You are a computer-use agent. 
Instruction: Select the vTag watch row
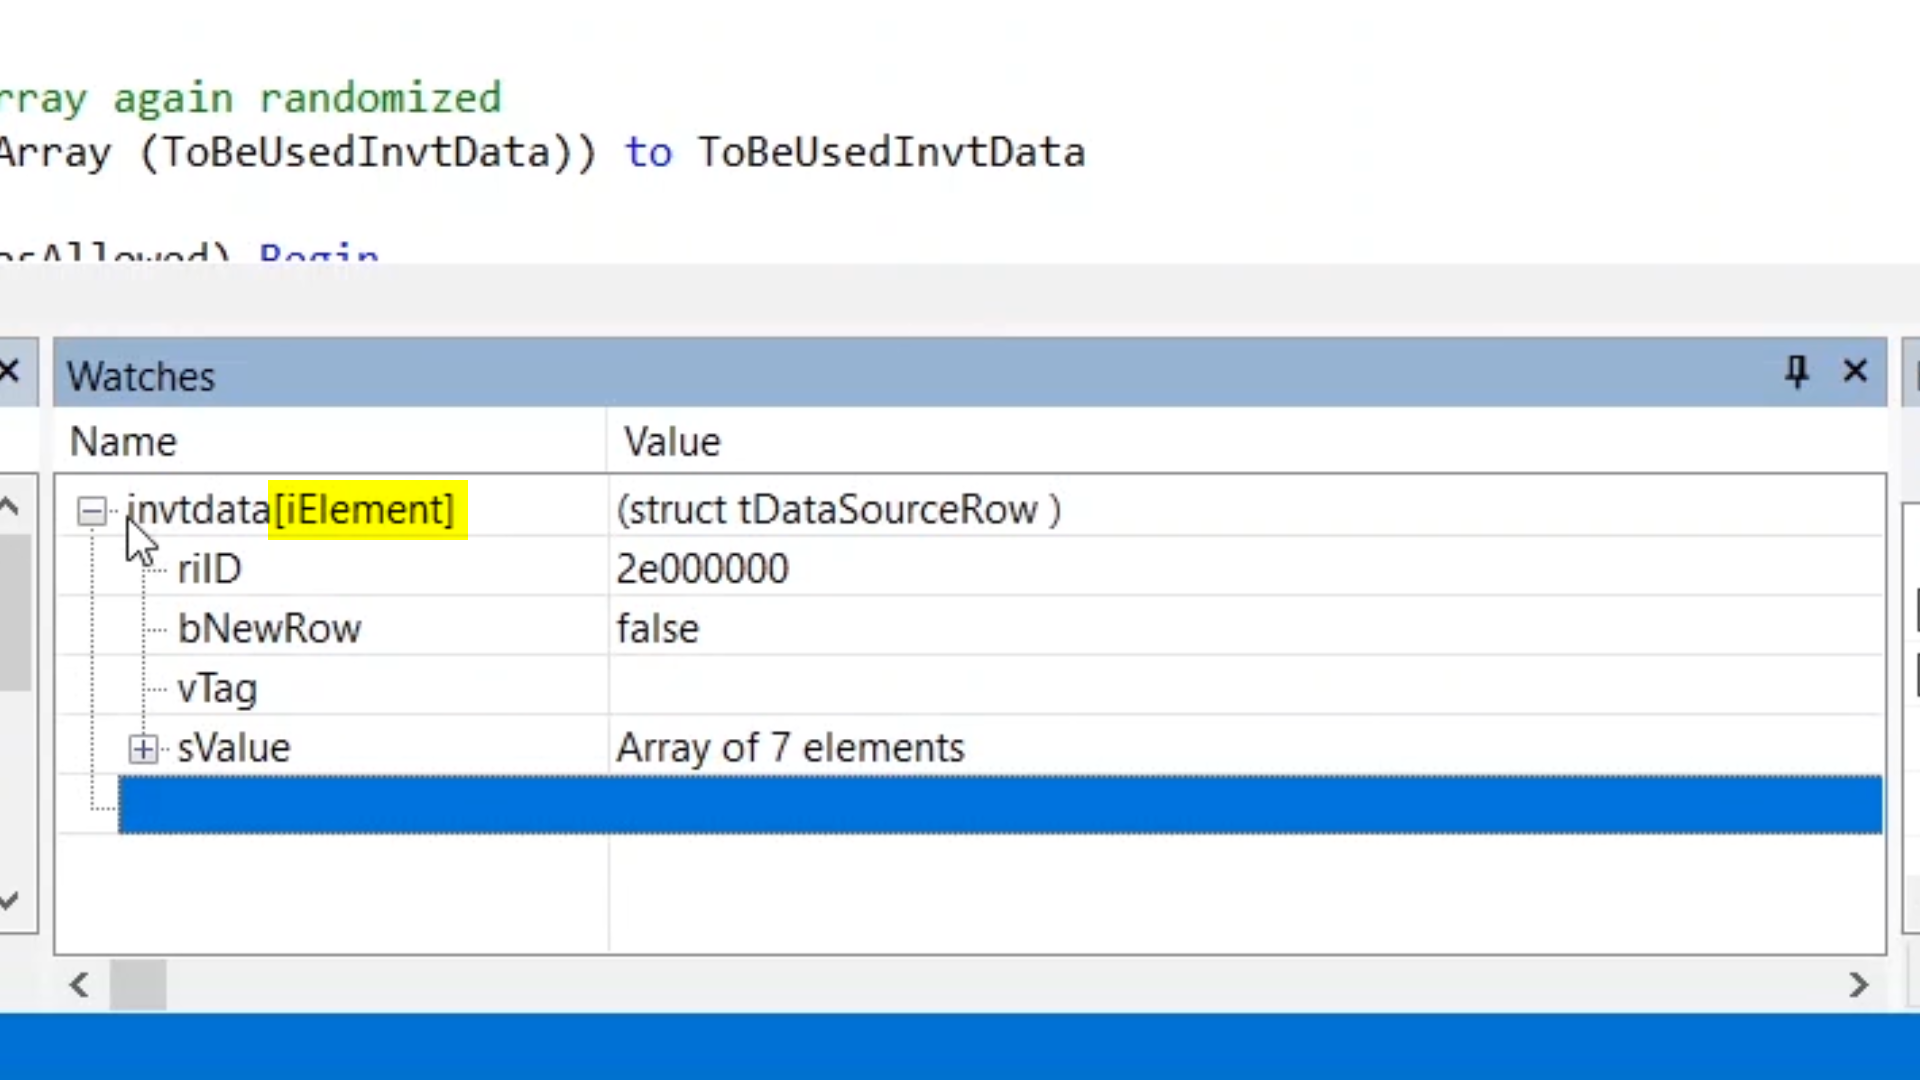pyautogui.click(x=217, y=689)
